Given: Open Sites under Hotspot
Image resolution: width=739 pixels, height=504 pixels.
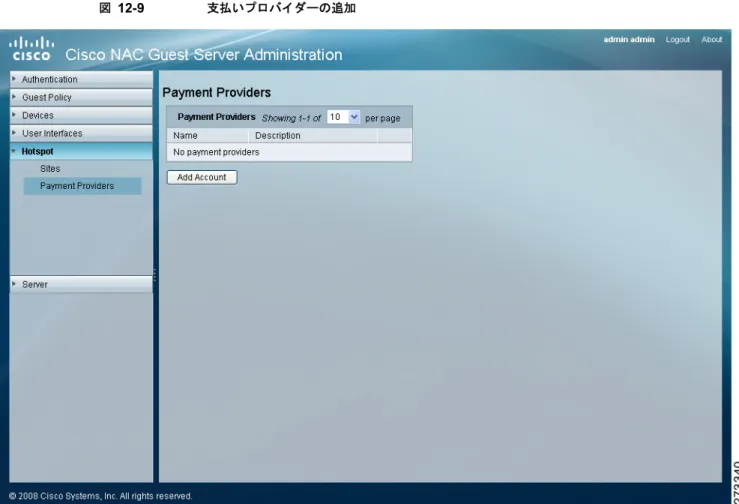Looking at the screenshot, I should [50, 168].
